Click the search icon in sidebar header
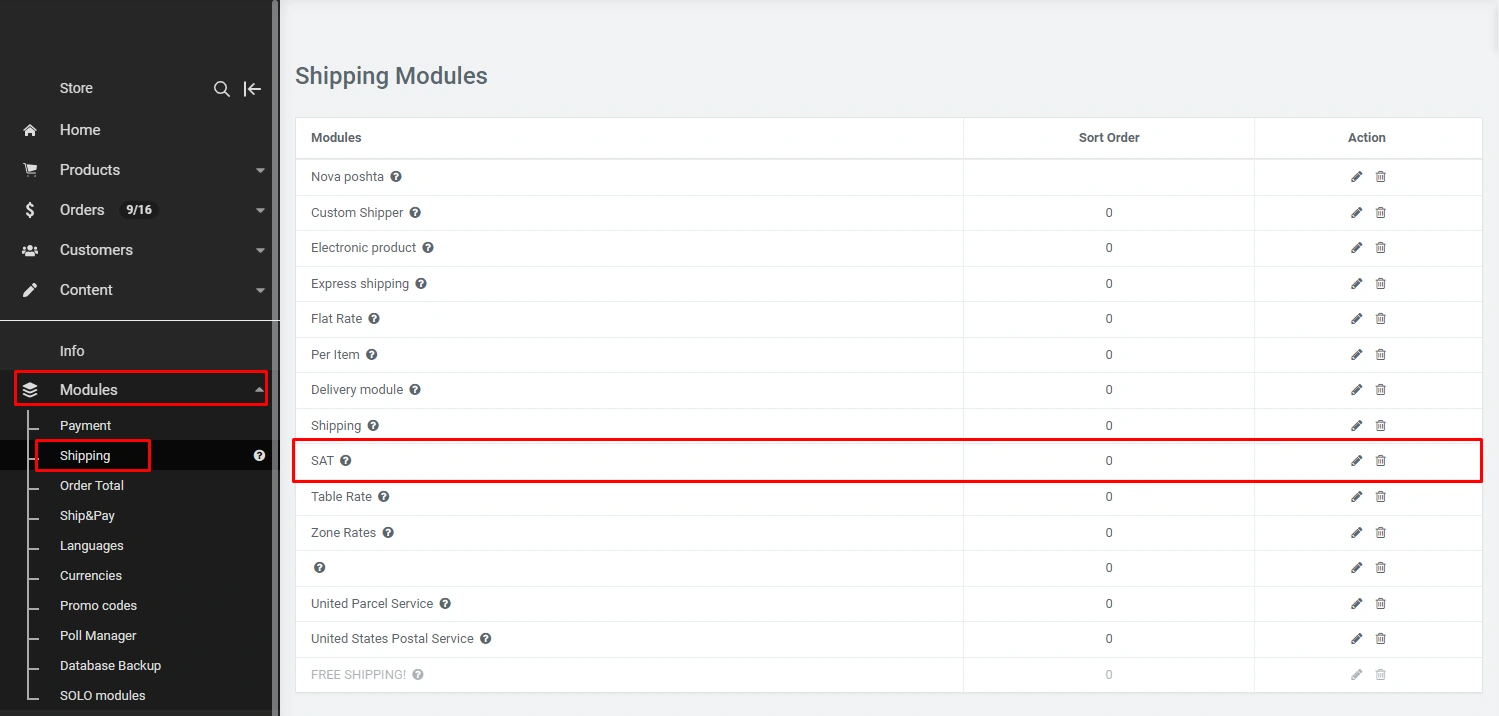The width and height of the screenshot is (1499, 716). pyautogui.click(x=222, y=89)
